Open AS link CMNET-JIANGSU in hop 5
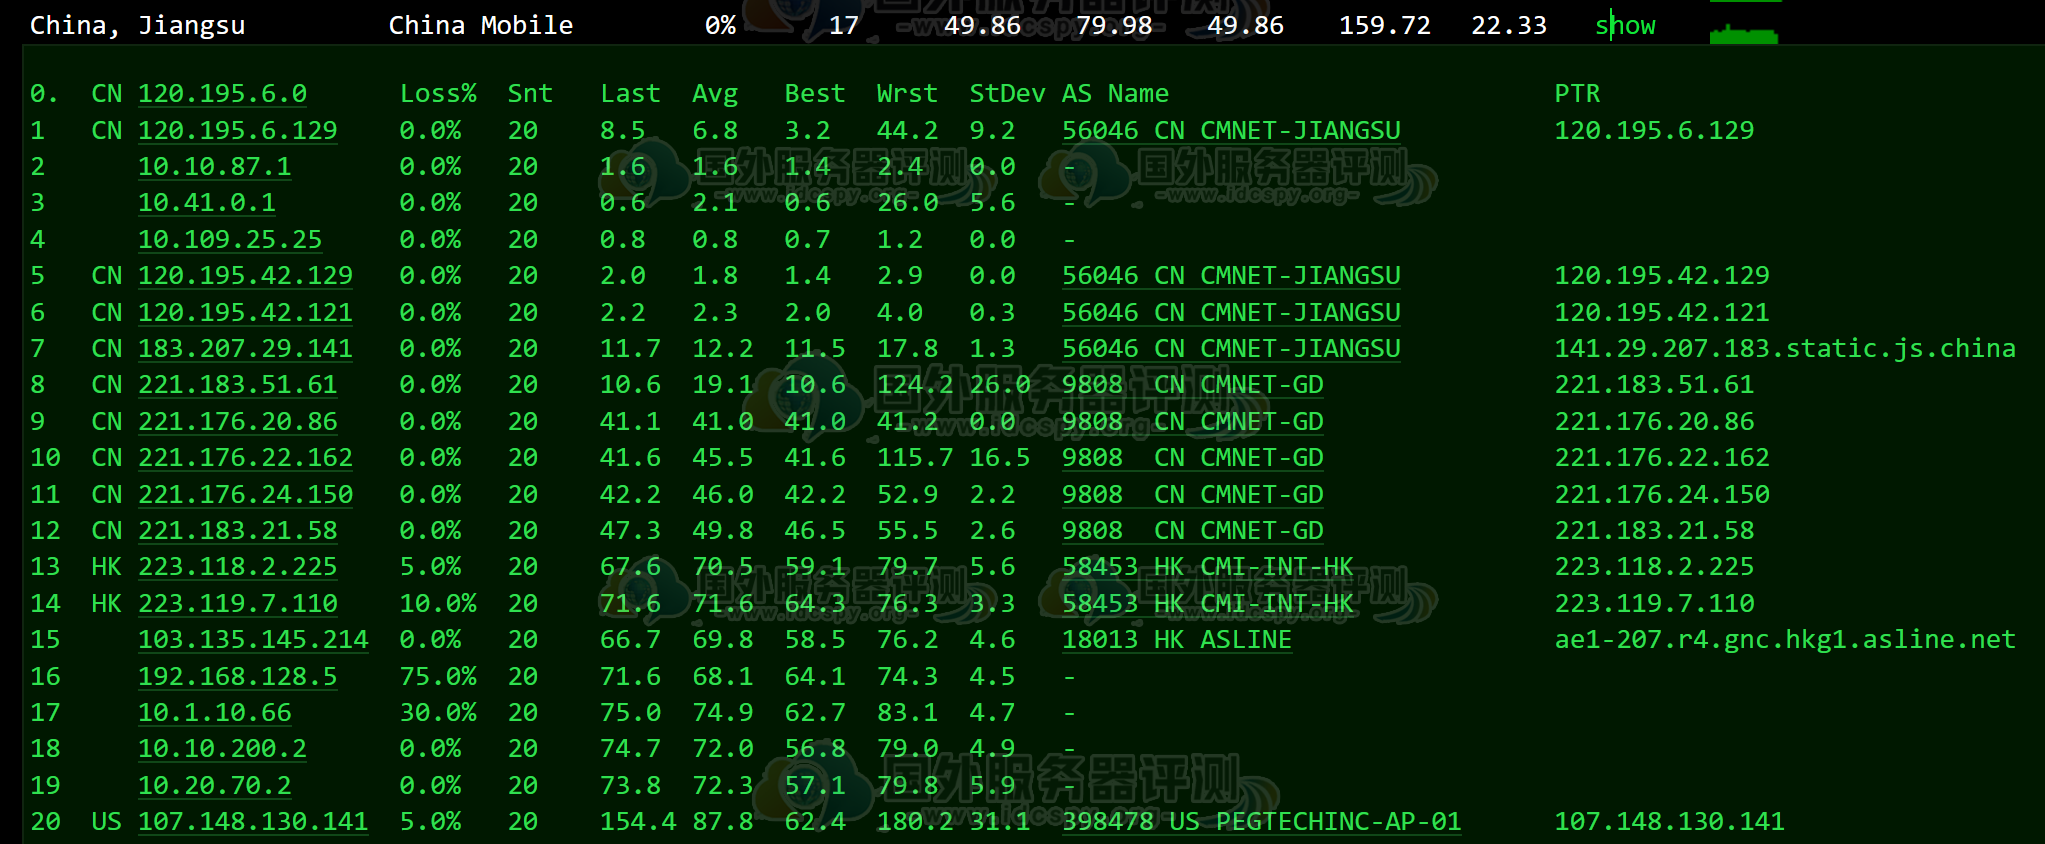Viewport: 2045px width, 844px height. pyautogui.click(x=1231, y=276)
